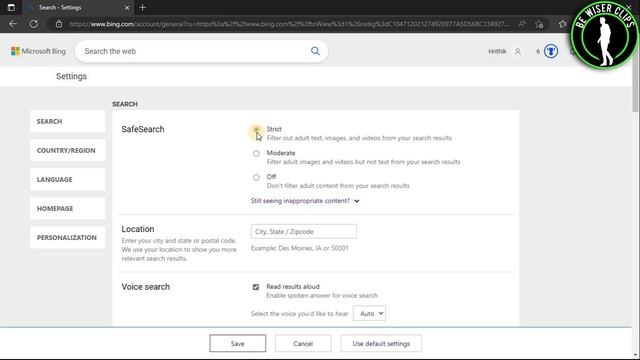Click the Rewards points count 6

(538, 51)
